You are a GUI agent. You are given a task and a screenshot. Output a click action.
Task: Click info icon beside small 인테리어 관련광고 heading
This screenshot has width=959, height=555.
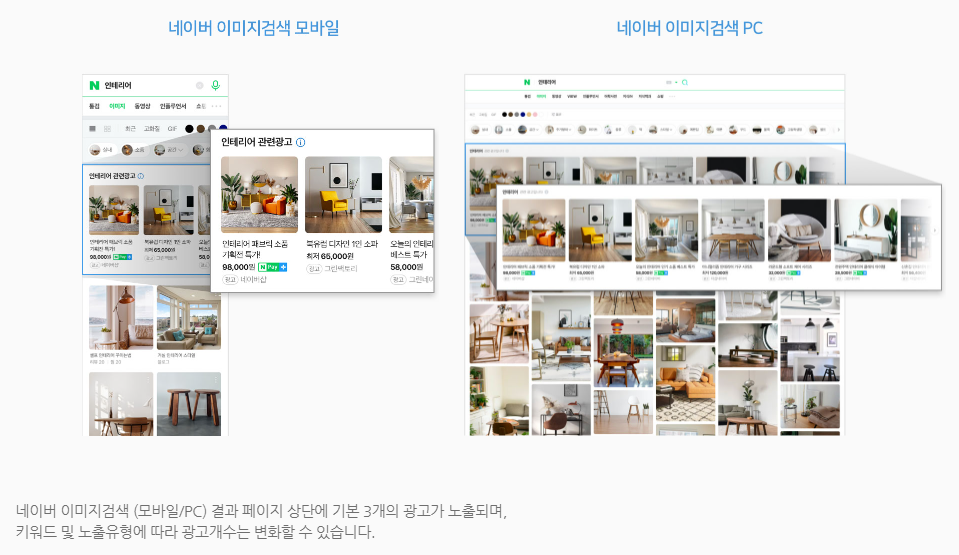pyautogui.click(x=141, y=176)
